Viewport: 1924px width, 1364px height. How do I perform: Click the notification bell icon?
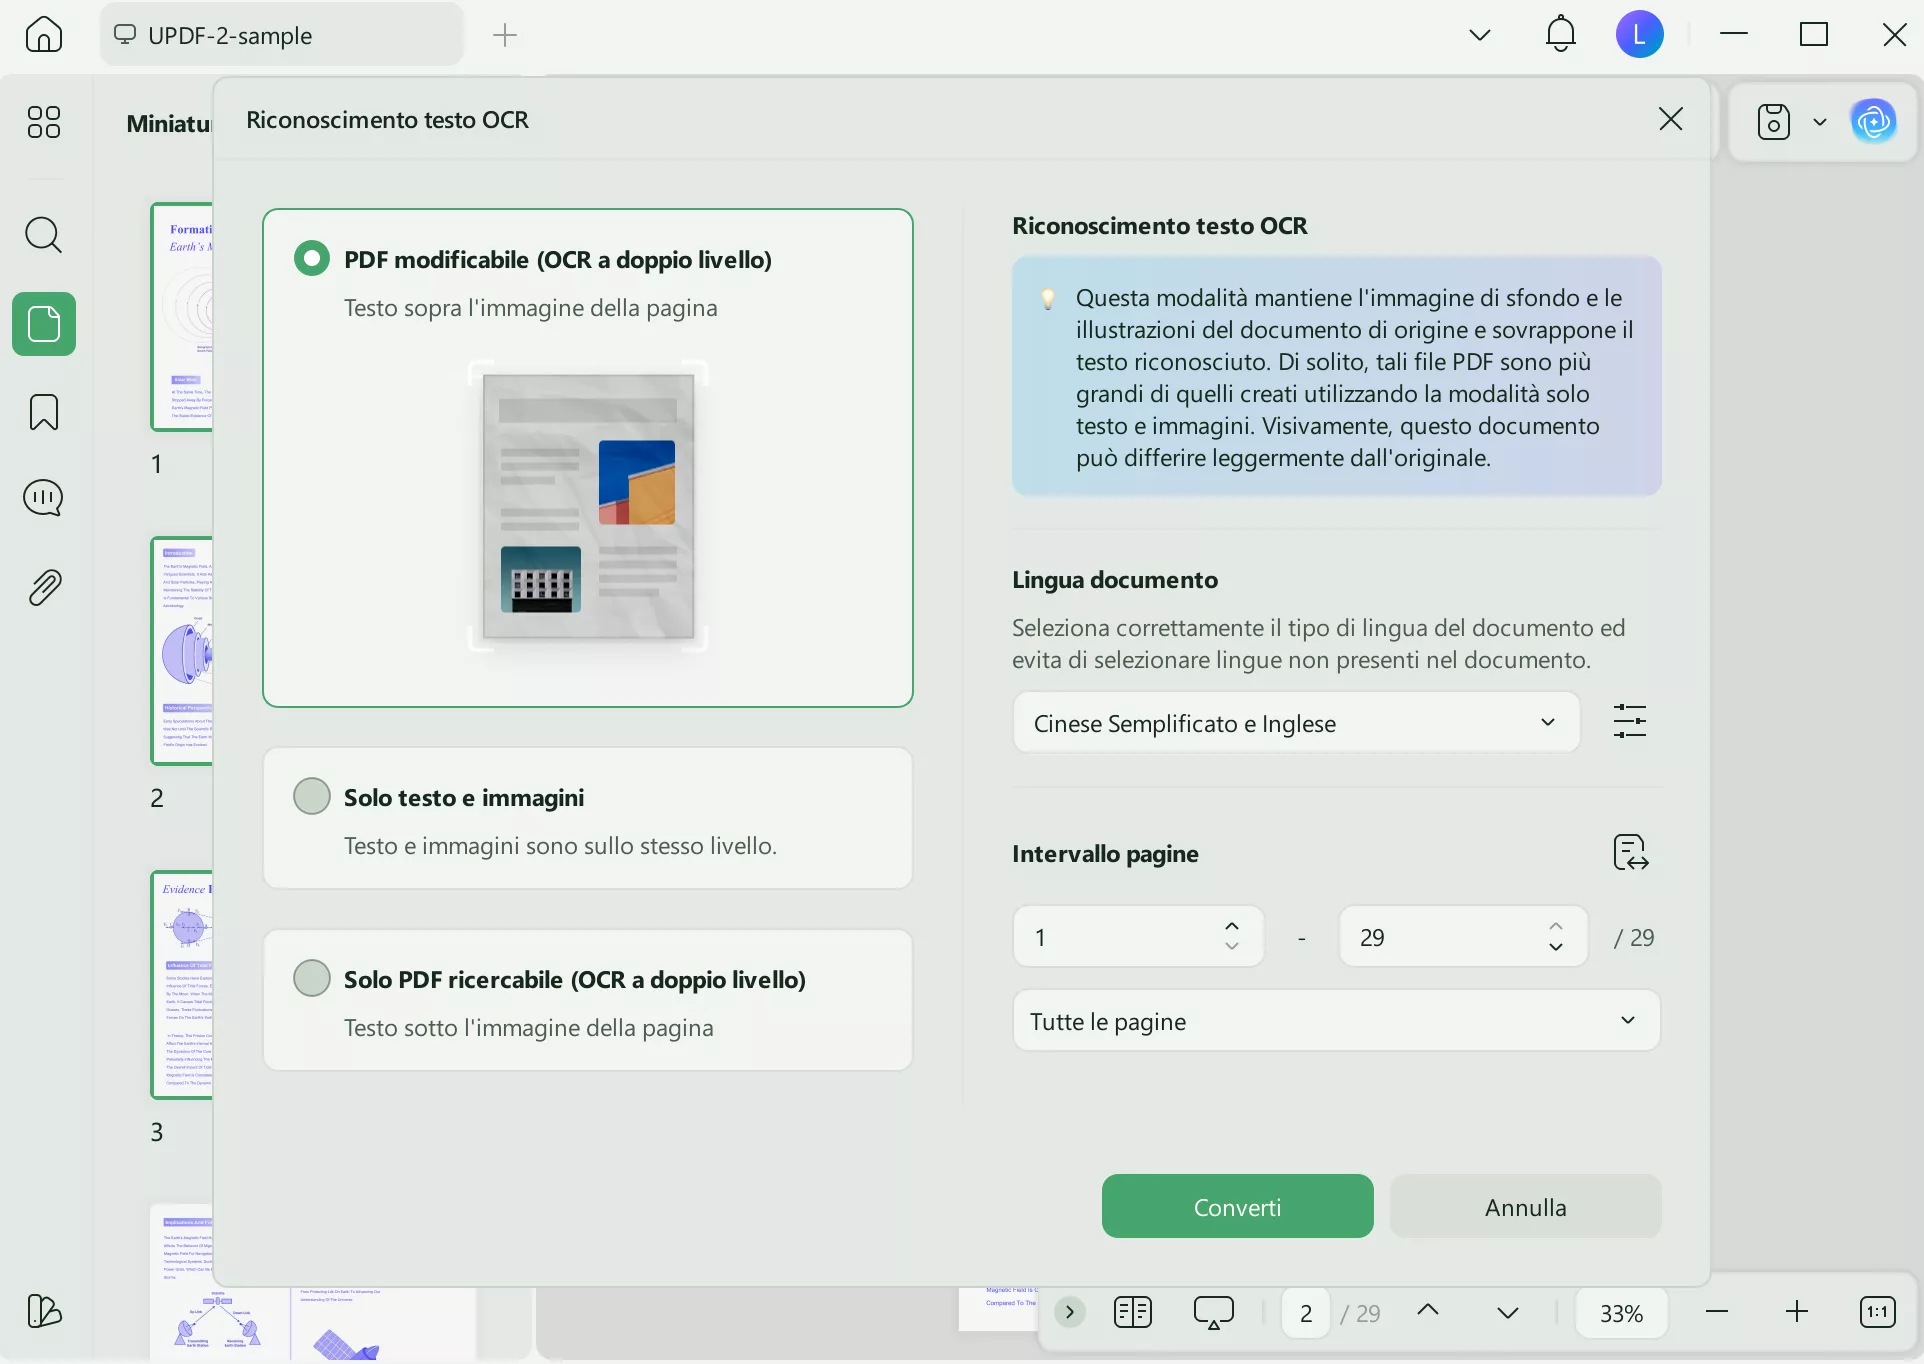1560,35
